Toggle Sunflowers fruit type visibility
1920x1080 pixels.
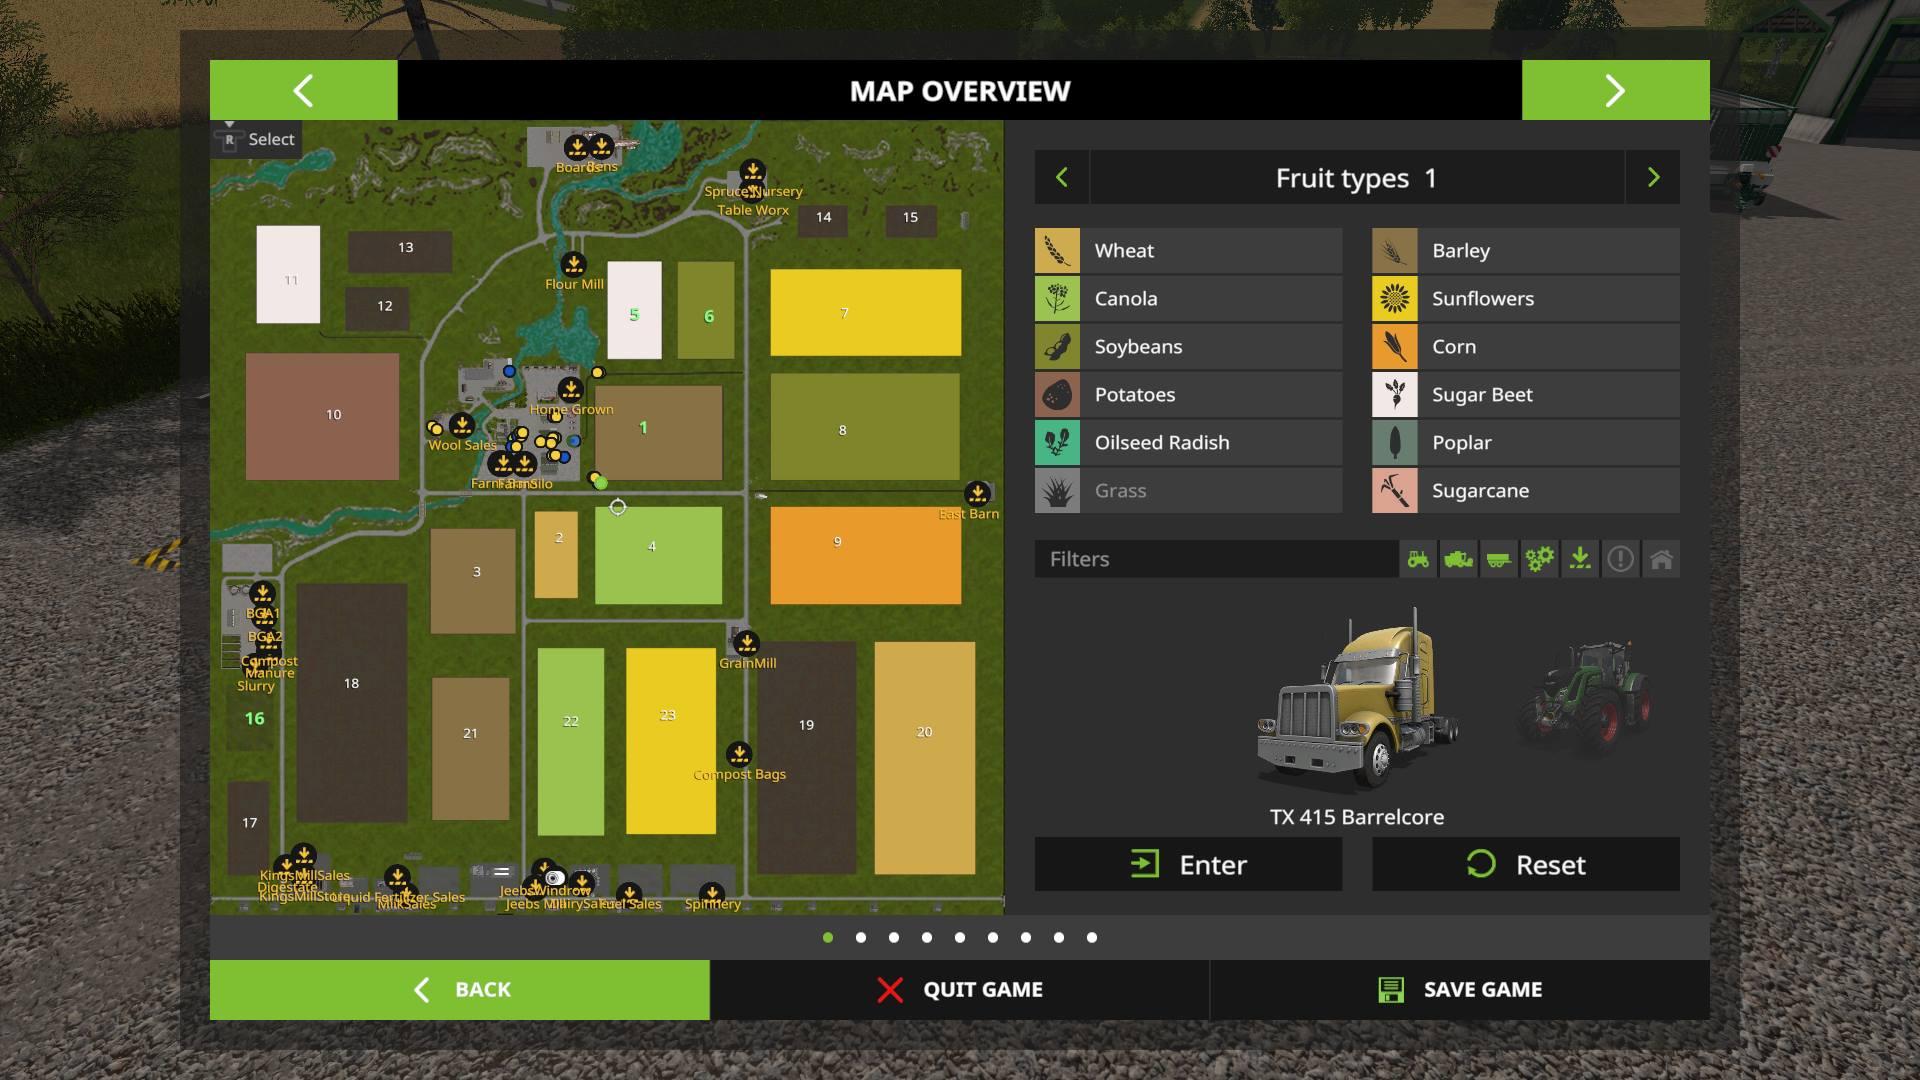(1525, 299)
